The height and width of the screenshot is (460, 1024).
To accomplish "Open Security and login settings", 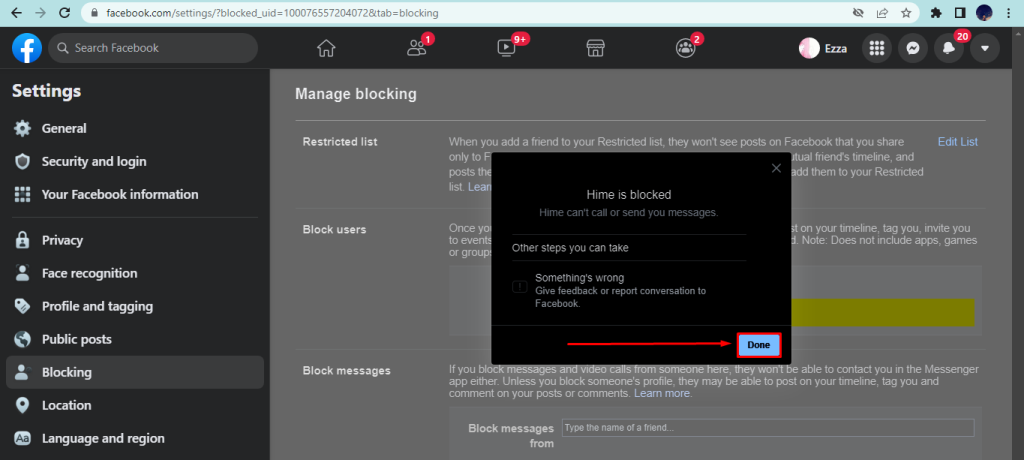I will click(135, 161).
